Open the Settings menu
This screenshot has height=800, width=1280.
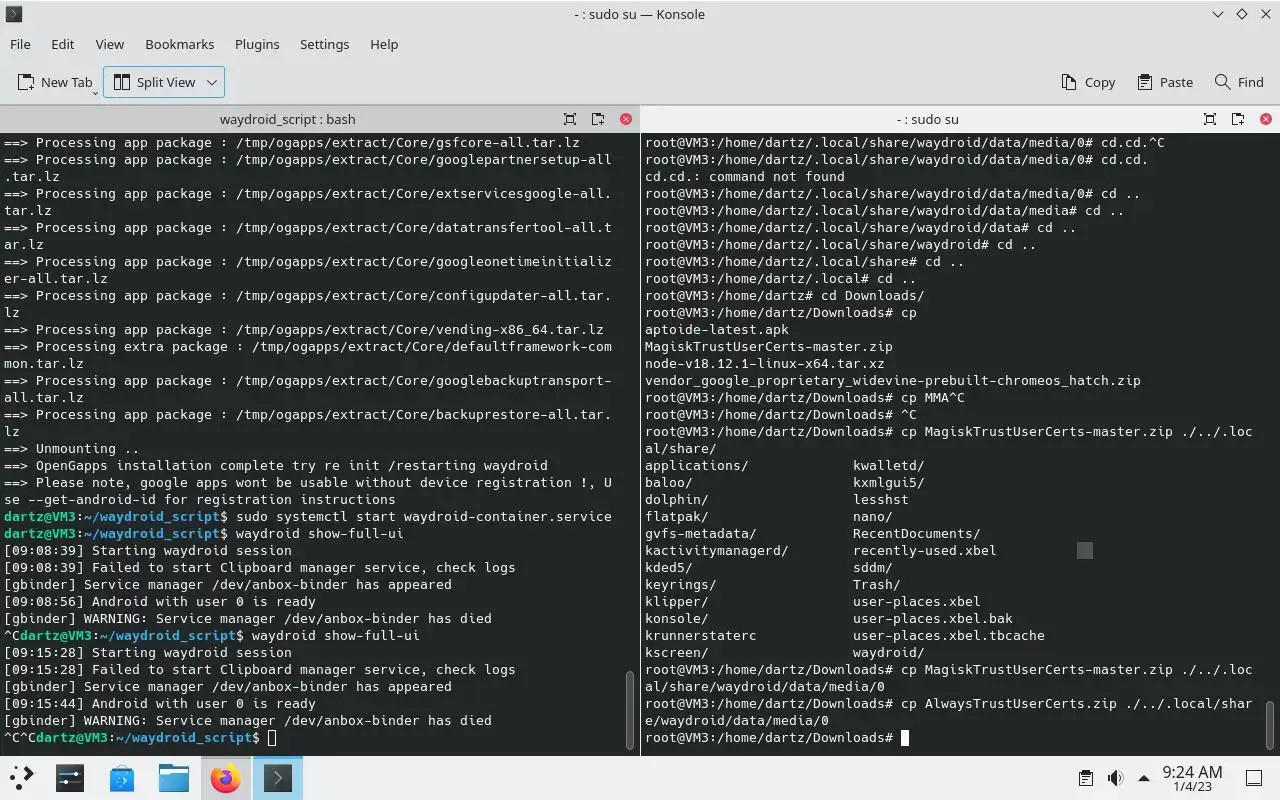[325, 44]
